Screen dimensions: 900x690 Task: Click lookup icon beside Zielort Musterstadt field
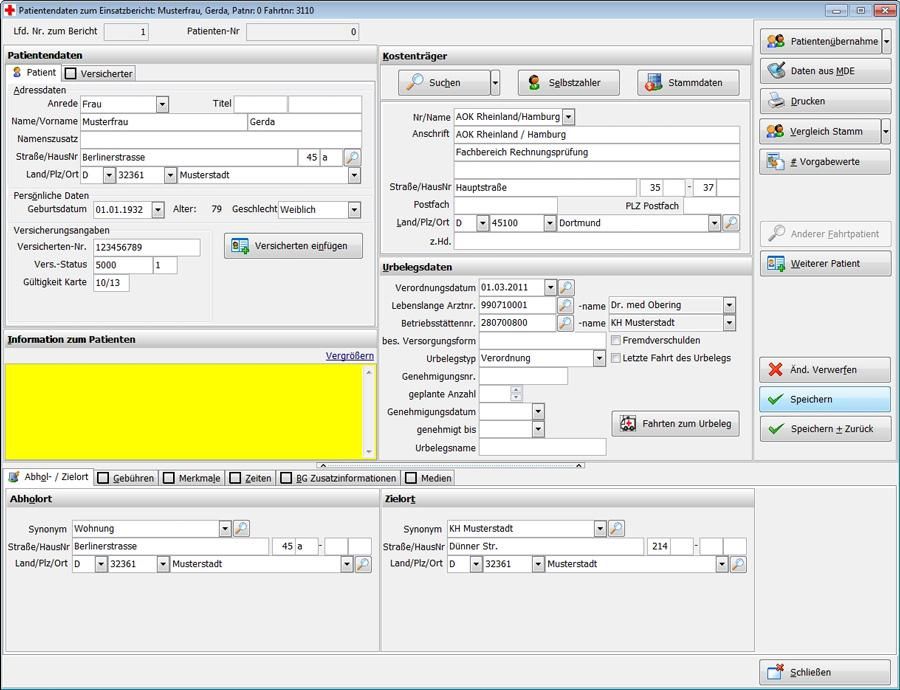tap(738, 564)
